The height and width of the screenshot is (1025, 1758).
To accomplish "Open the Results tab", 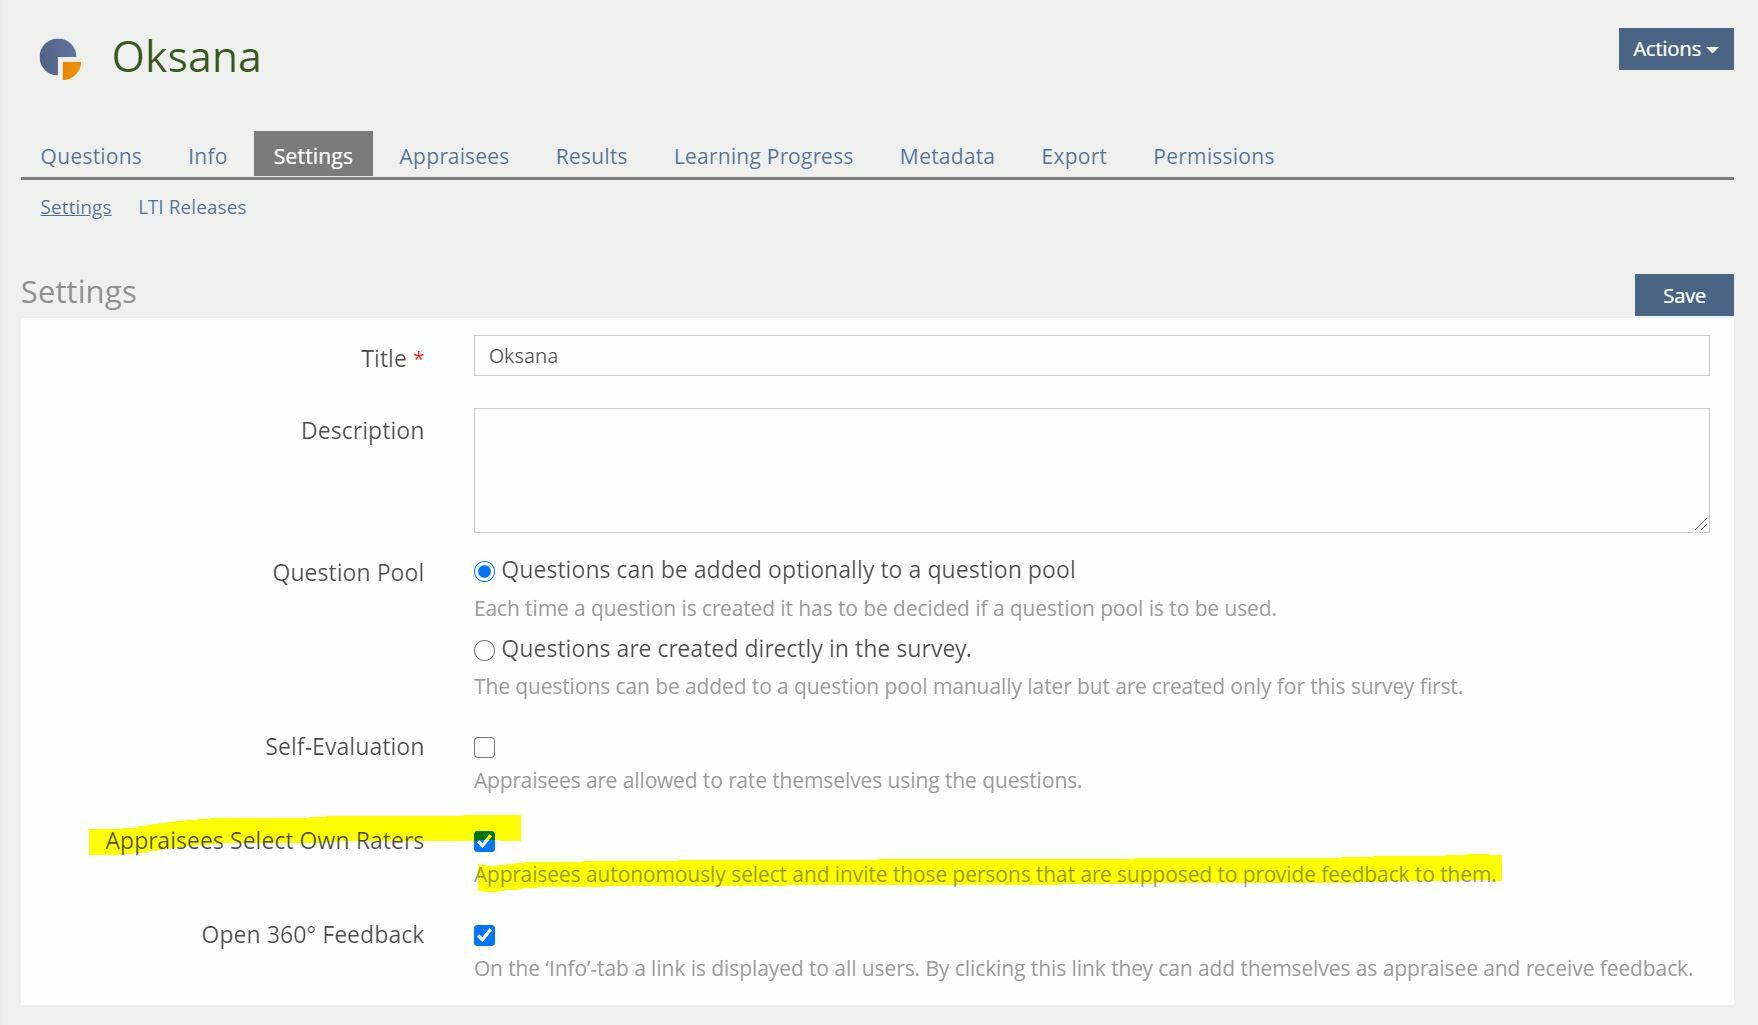I will [x=591, y=156].
